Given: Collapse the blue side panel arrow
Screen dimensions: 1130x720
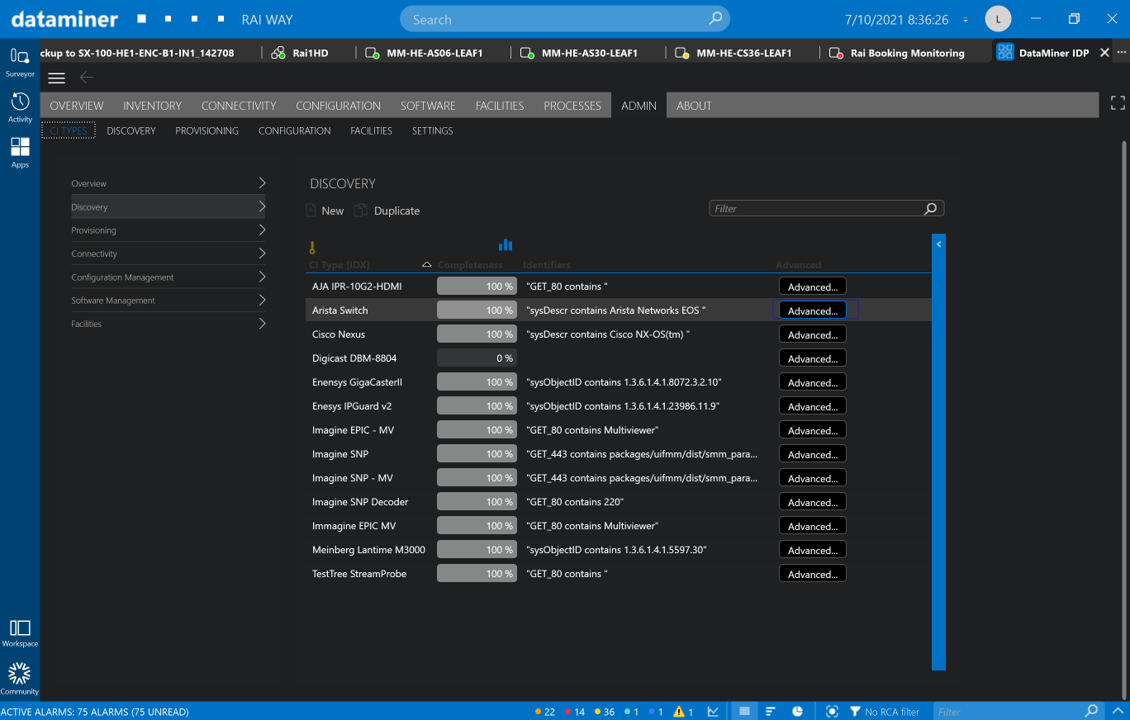Looking at the screenshot, I should pos(938,244).
